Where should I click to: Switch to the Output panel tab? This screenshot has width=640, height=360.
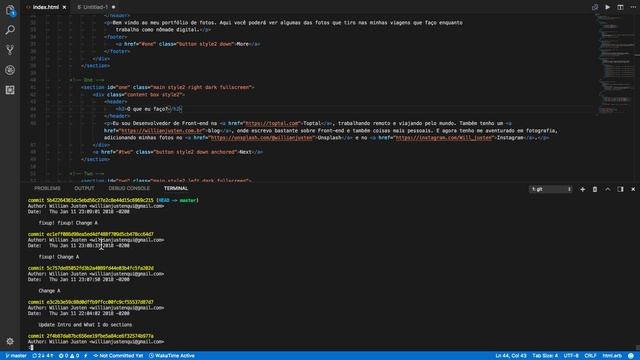click(84, 188)
